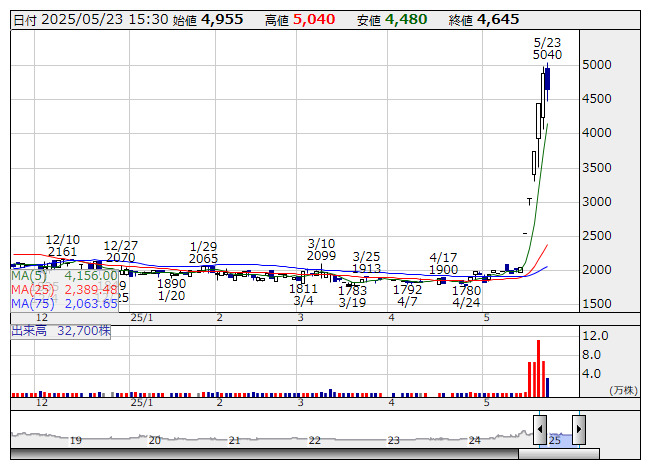
Task: Click the latest blue volume bar
Action: 548,387
